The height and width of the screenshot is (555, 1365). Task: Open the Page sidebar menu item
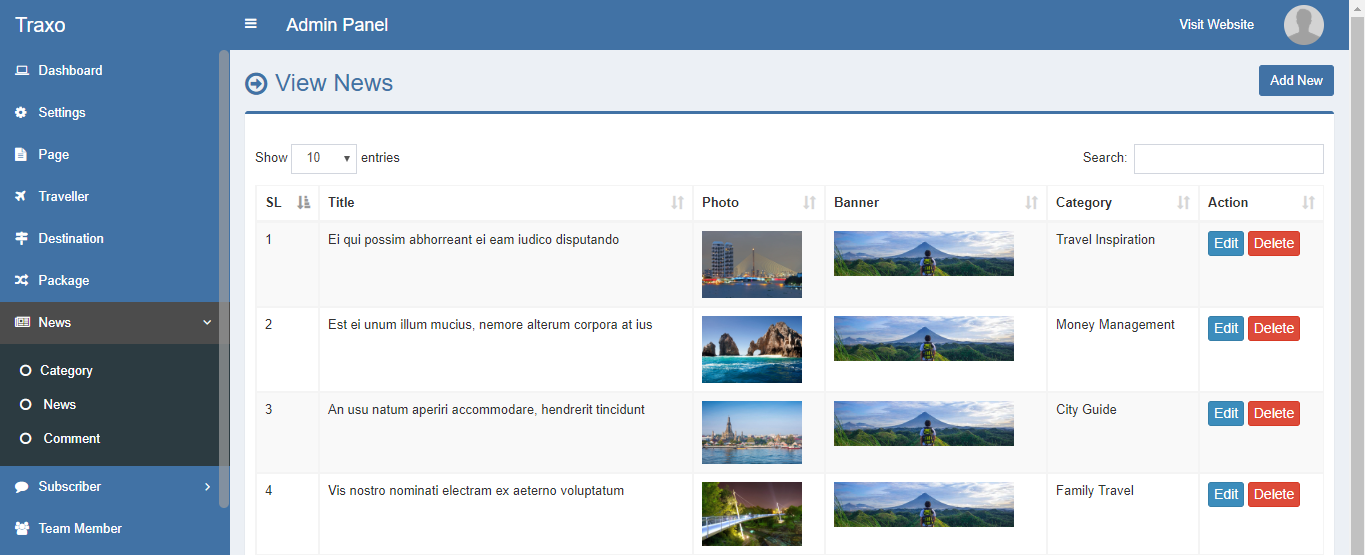coord(53,155)
